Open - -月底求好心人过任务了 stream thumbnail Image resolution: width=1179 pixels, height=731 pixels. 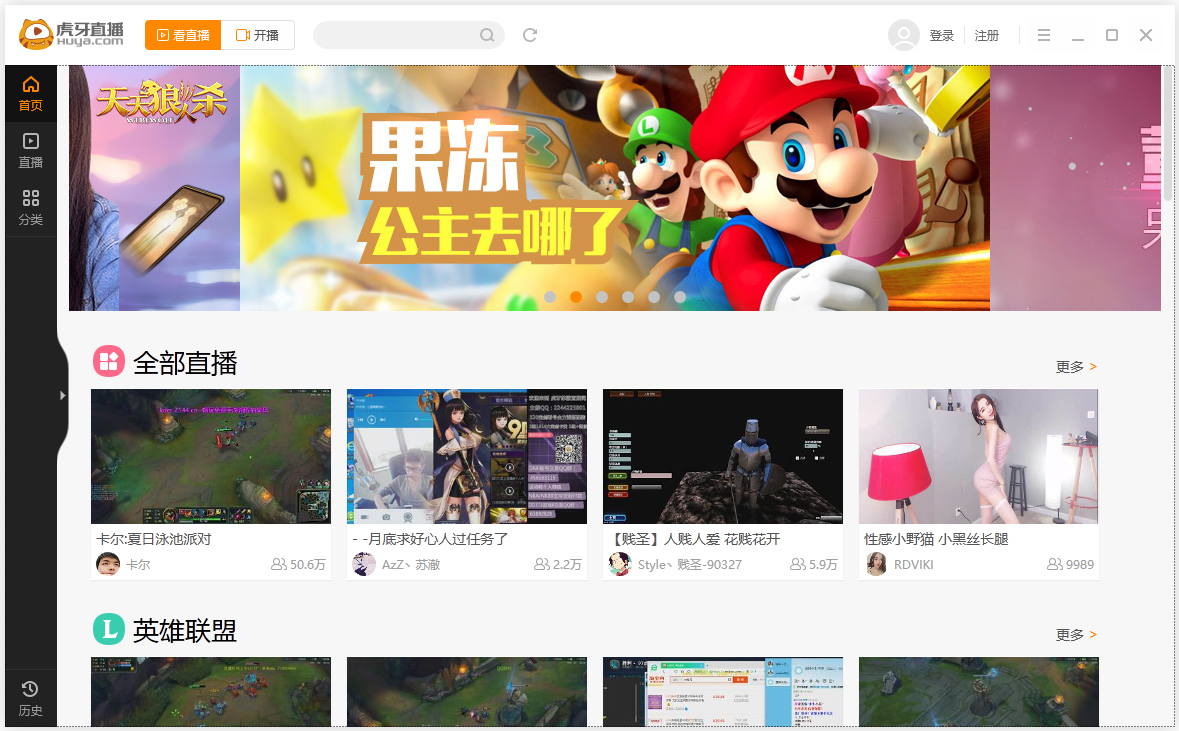[467, 456]
